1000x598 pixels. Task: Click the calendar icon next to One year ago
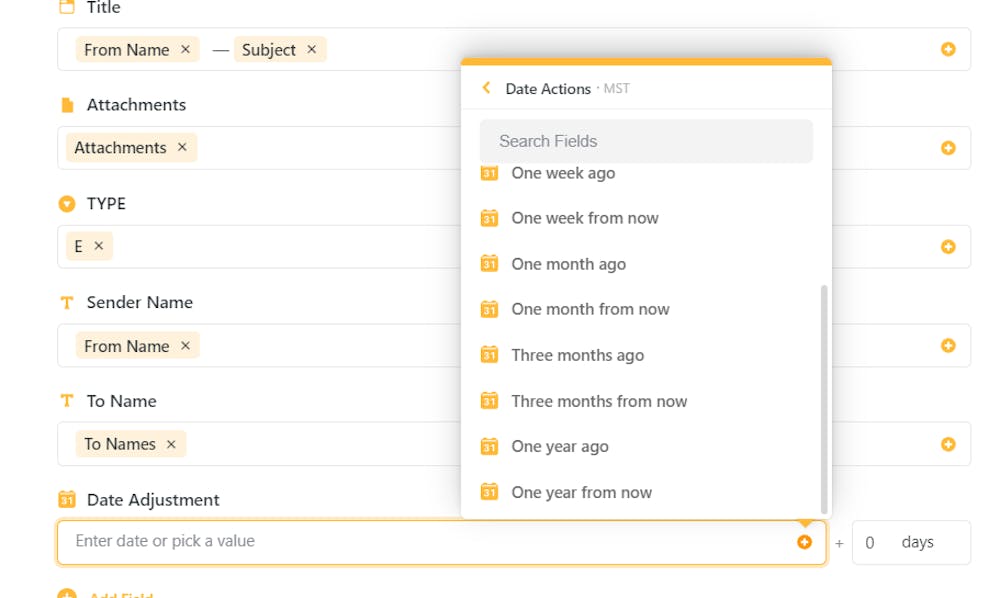click(x=489, y=446)
